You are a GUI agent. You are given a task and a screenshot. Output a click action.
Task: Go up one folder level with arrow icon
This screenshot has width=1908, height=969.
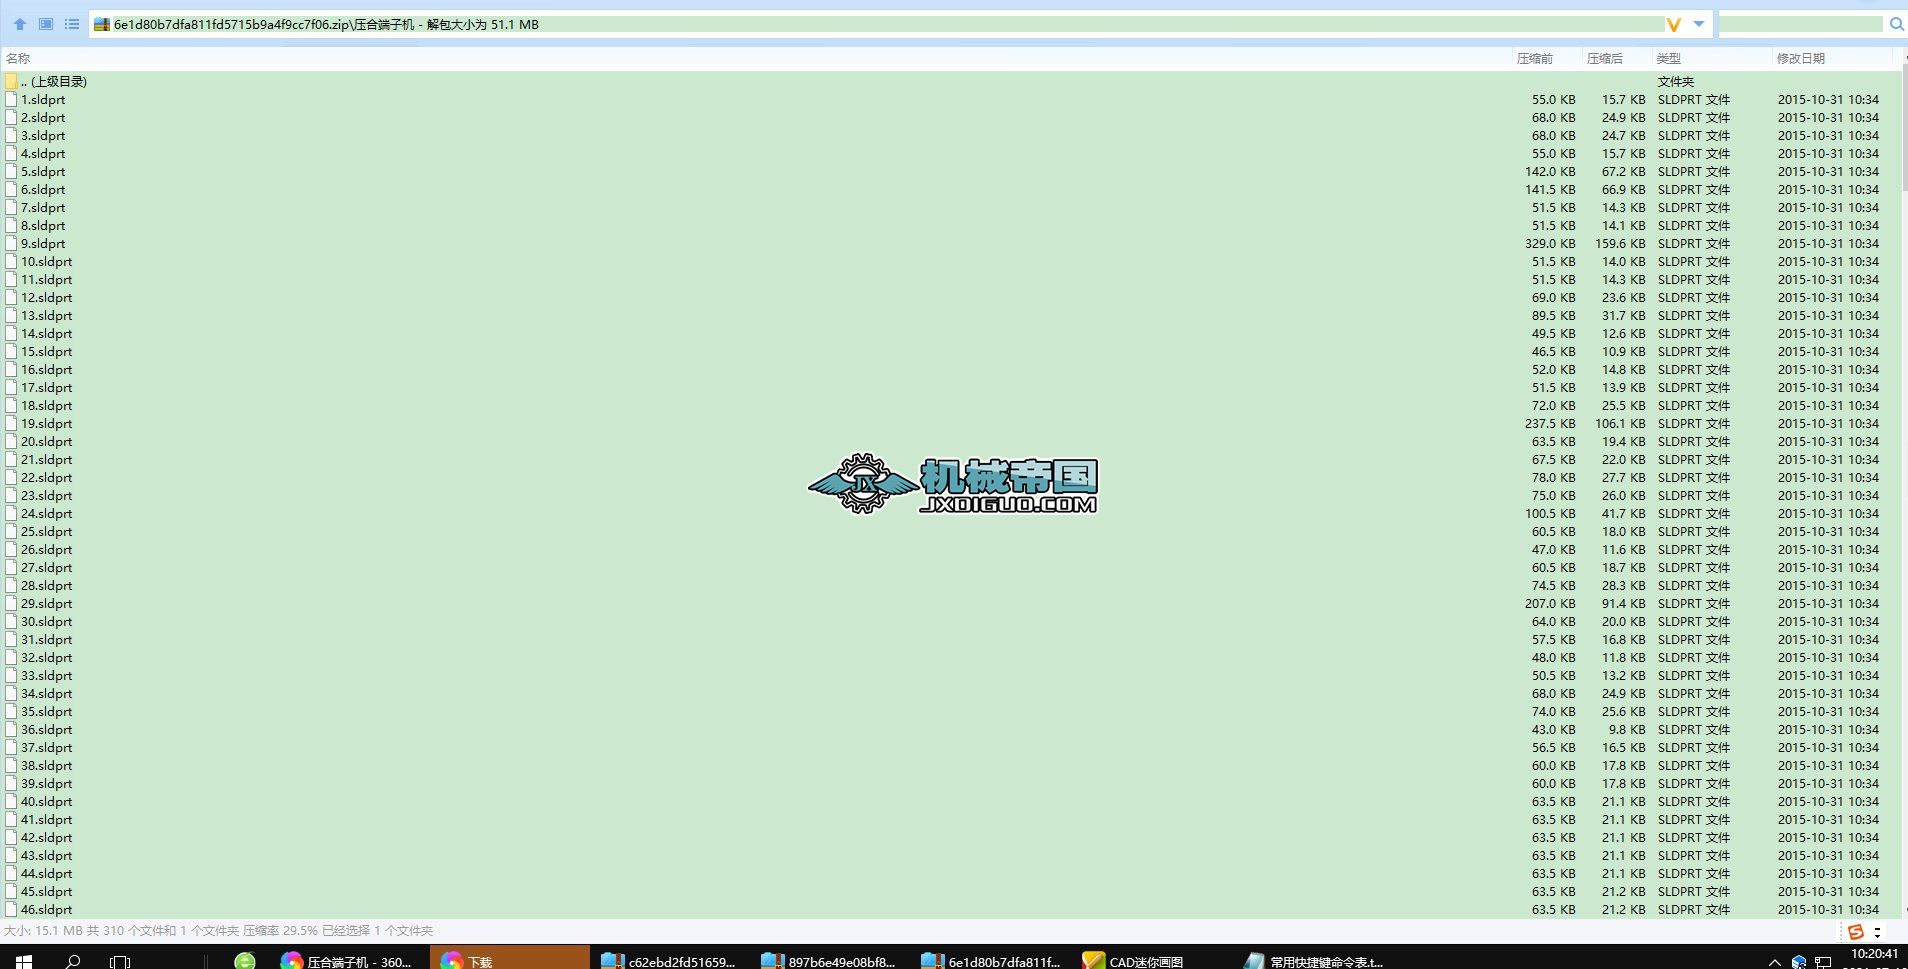click(x=20, y=24)
